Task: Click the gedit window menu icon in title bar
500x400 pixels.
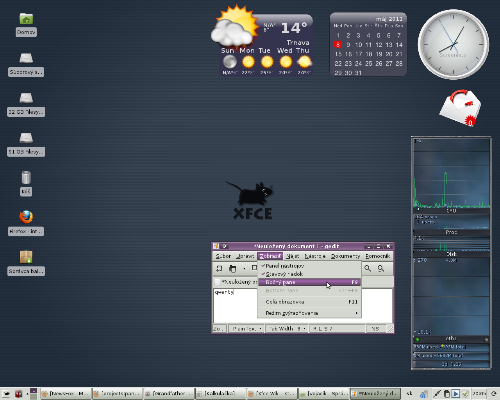Action: point(216,246)
